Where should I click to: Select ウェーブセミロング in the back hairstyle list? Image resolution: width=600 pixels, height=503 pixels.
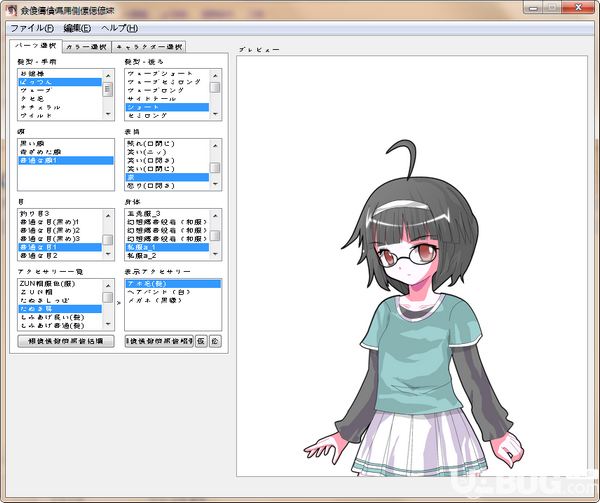pyautogui.click(x=167, y=82)
